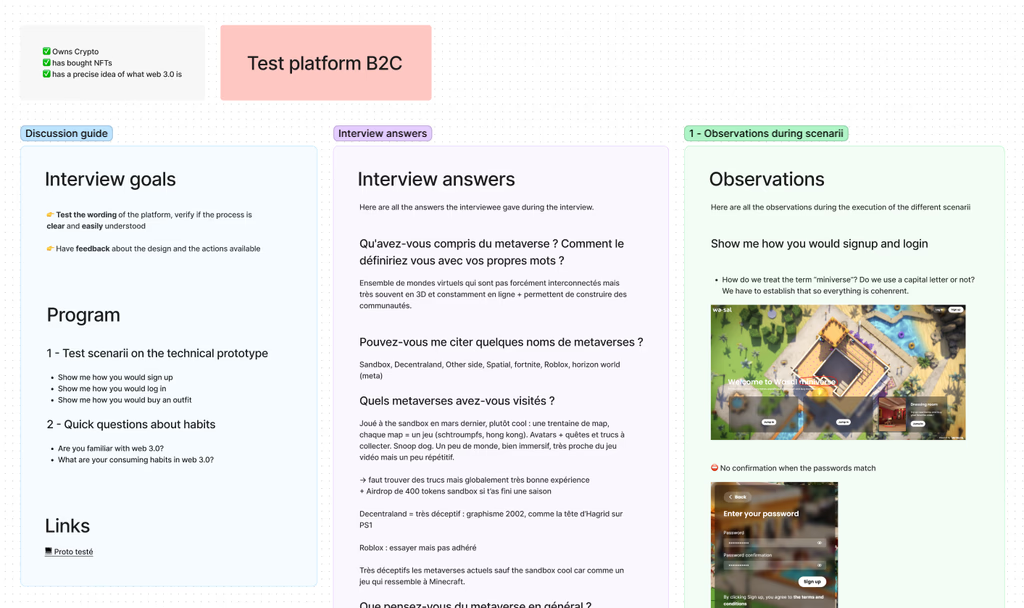
Task: Click the wa-sal logo in miniverse screenshot
Action: (x=722, y=311)
